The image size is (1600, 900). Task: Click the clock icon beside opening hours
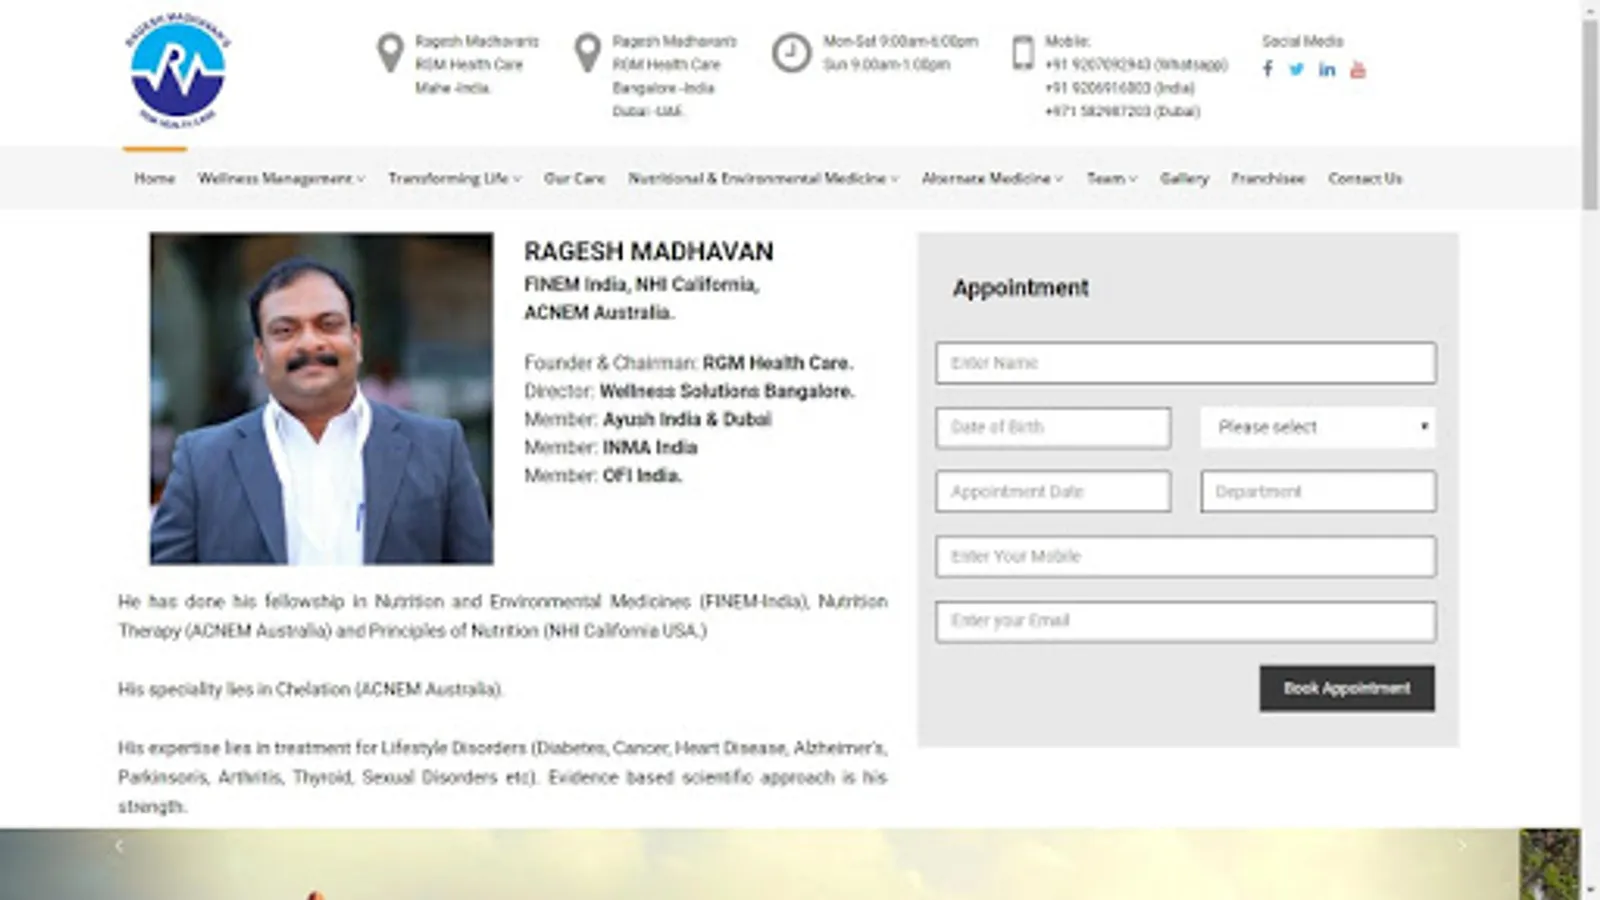click(791, 53)
